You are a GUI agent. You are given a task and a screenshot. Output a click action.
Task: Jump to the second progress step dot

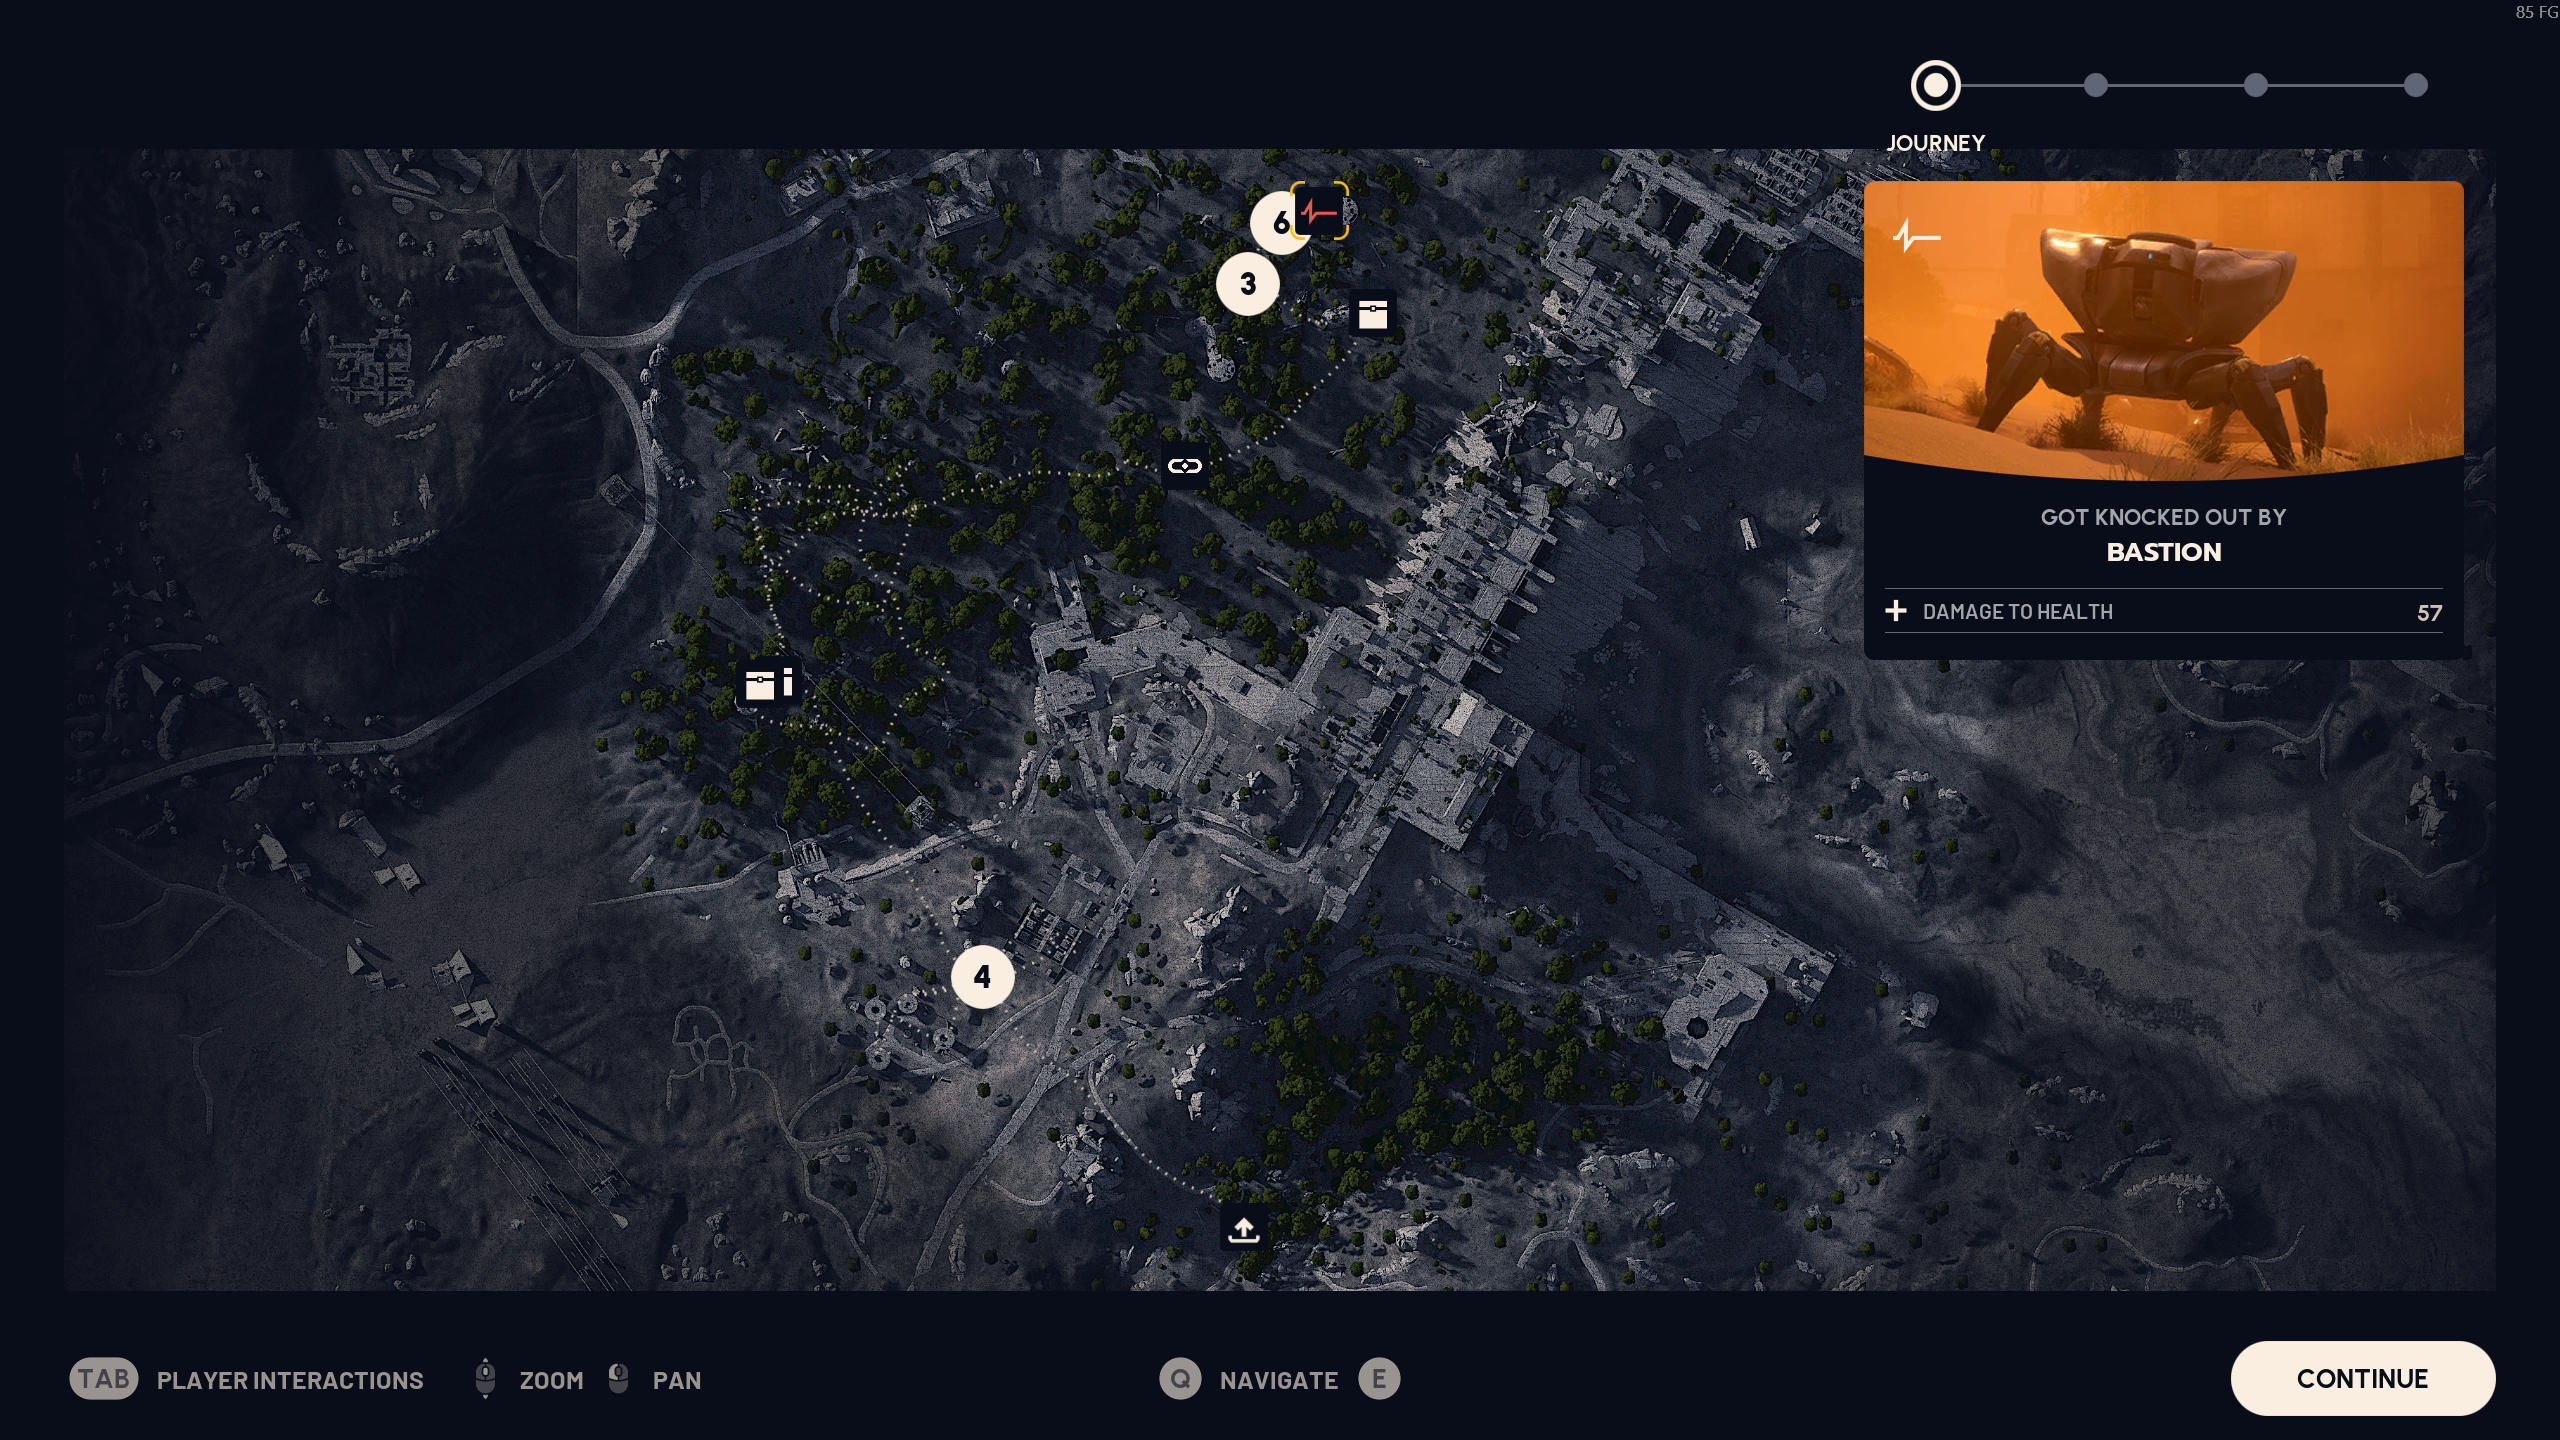(2095, 85)
